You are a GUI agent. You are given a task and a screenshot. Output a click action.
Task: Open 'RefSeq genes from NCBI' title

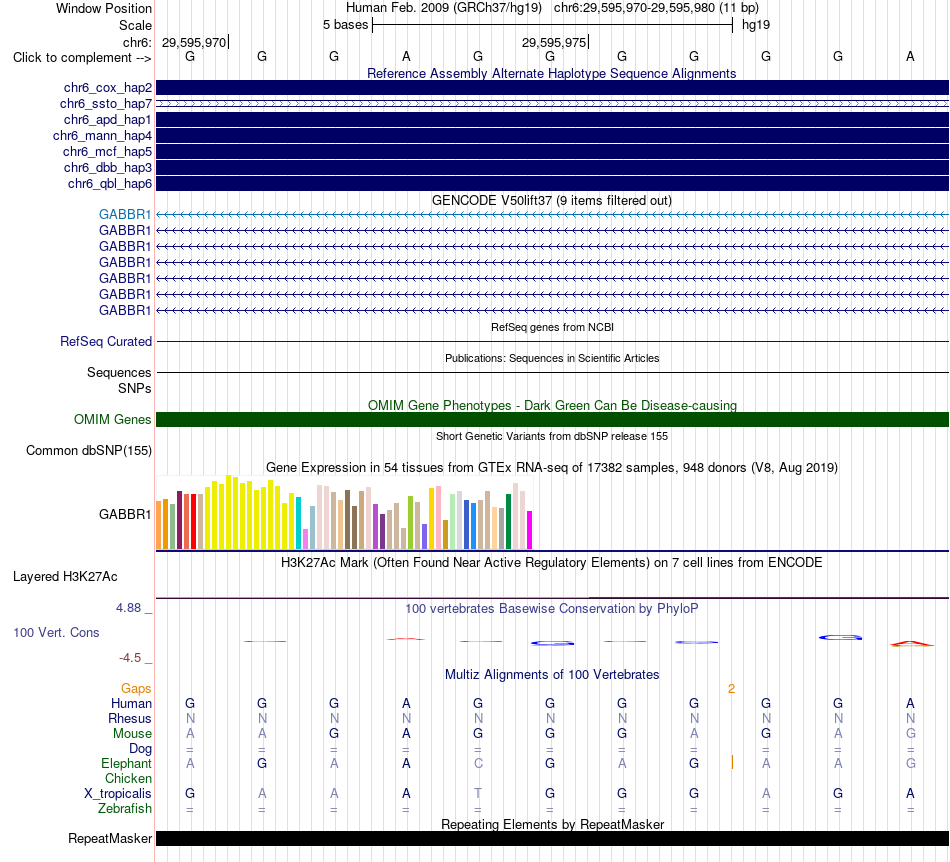[x=552, y=327]
